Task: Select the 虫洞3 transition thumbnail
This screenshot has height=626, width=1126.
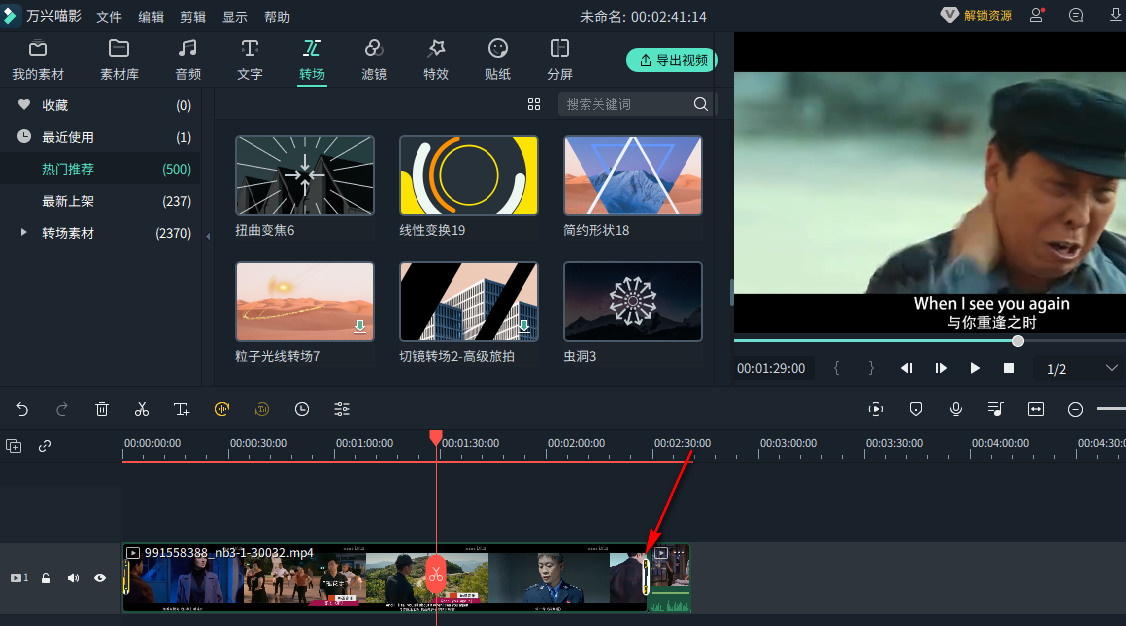Action: pyautogui.click(x=632, y=301)
